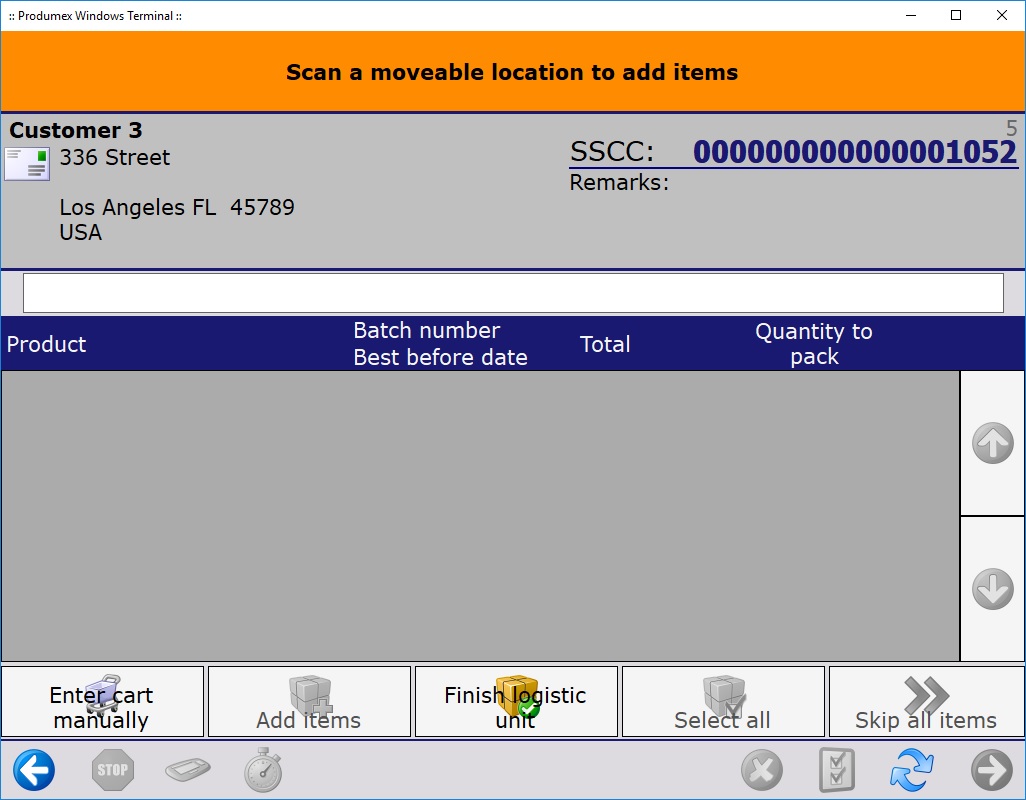Open the checklist verification icon
The width and height of the screenshot is (1026, 800).
point(837,770)
